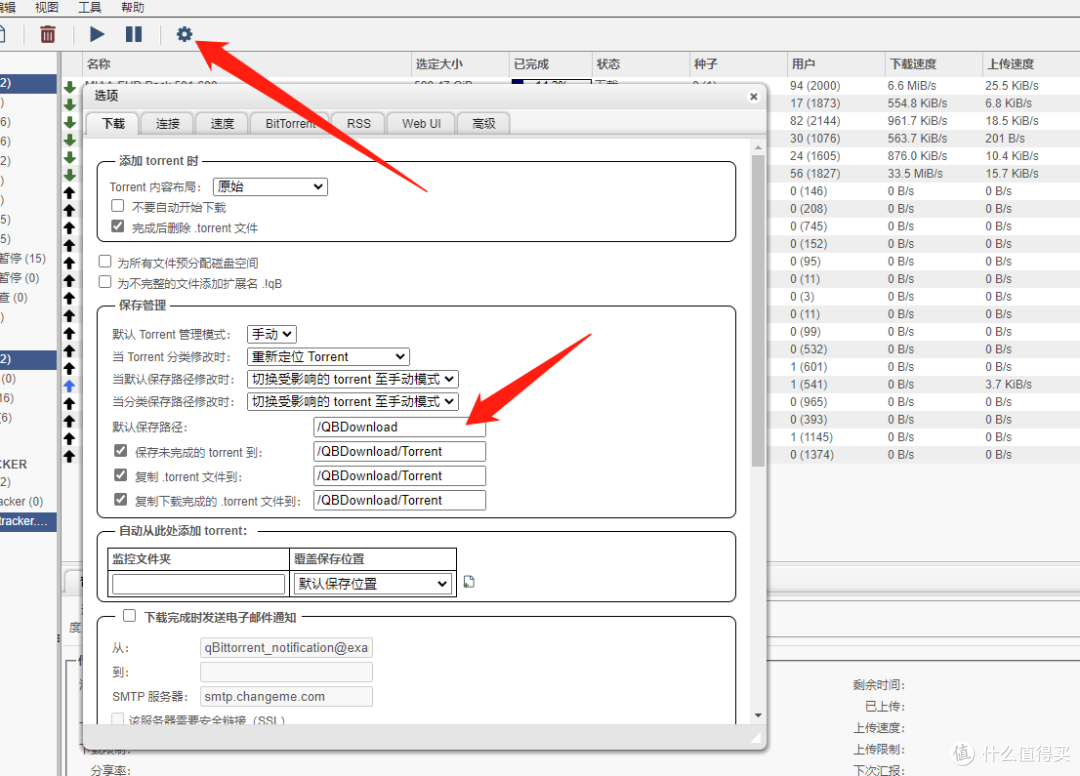Open the 默认保存位置 dropdown
The width and height of the screenshot is (1080, 776).
372,583
